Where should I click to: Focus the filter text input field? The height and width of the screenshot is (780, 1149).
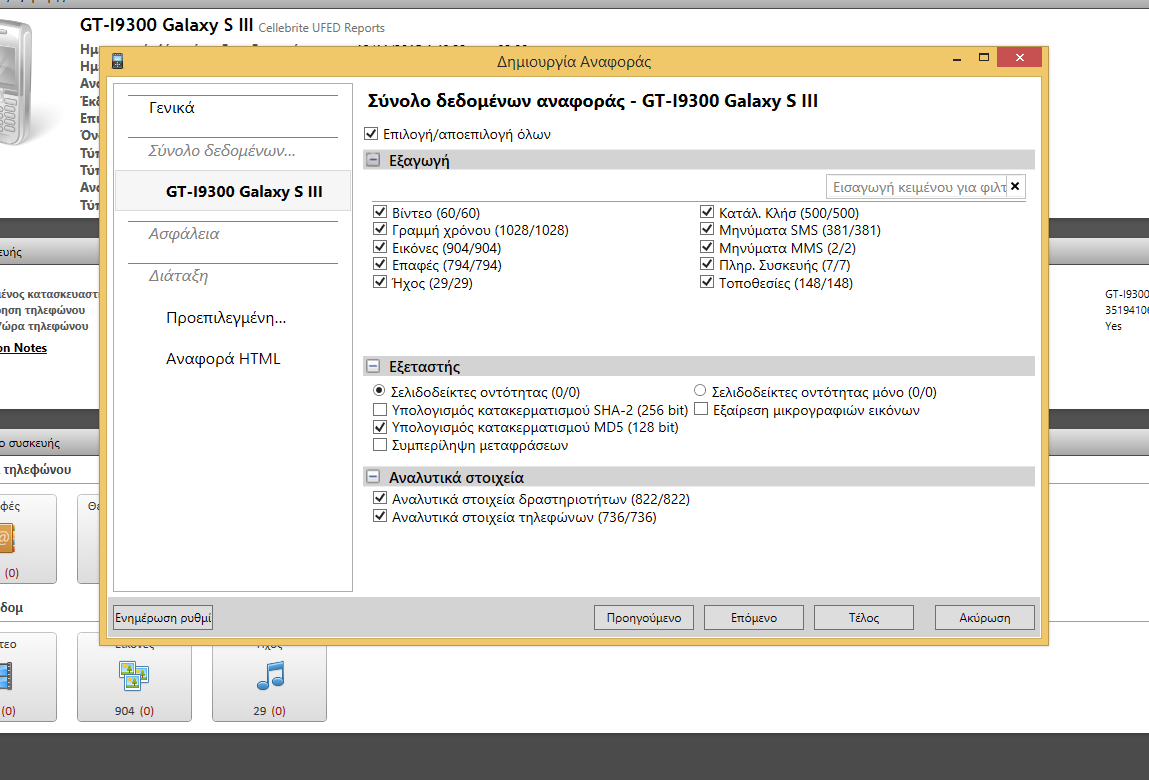point(917,186)
